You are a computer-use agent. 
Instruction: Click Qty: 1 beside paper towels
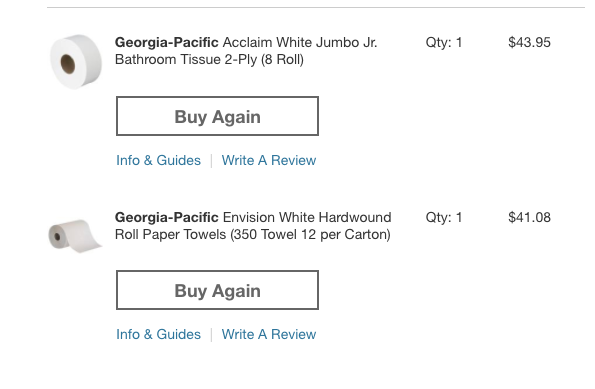click(x=444, y=217)
